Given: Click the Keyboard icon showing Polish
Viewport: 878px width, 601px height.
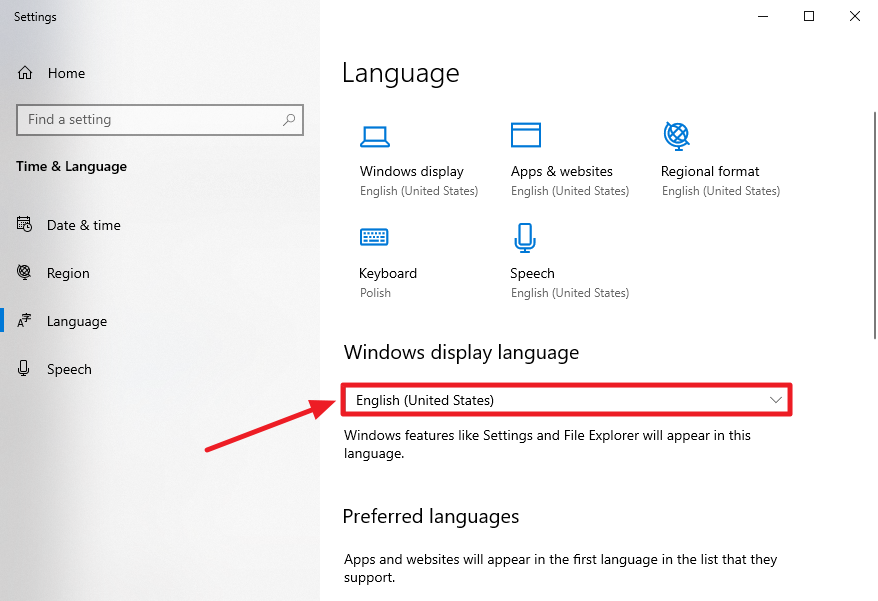Looking at the screenshot, I should 375,237.
